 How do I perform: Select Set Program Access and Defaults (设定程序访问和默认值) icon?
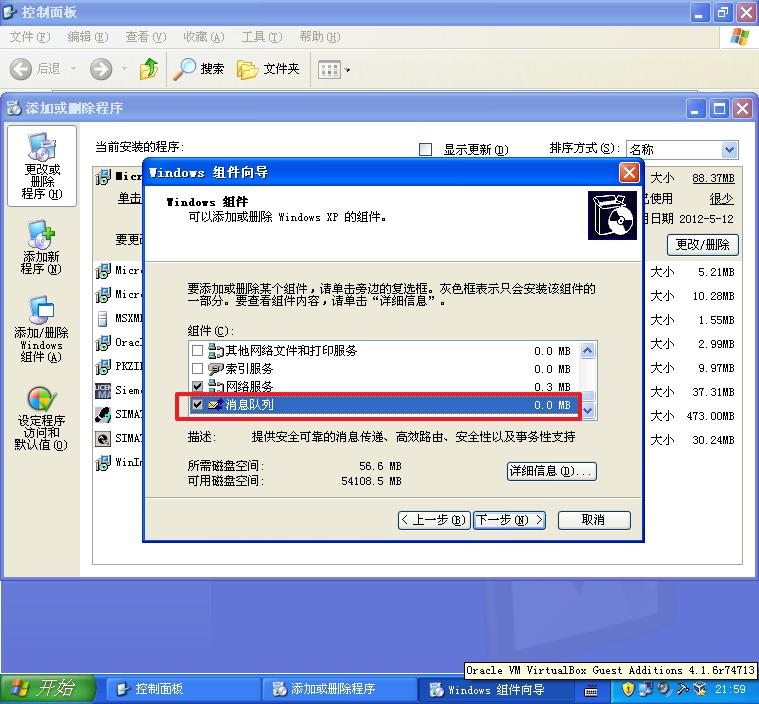pyautogui.click(x=41, y=418)
